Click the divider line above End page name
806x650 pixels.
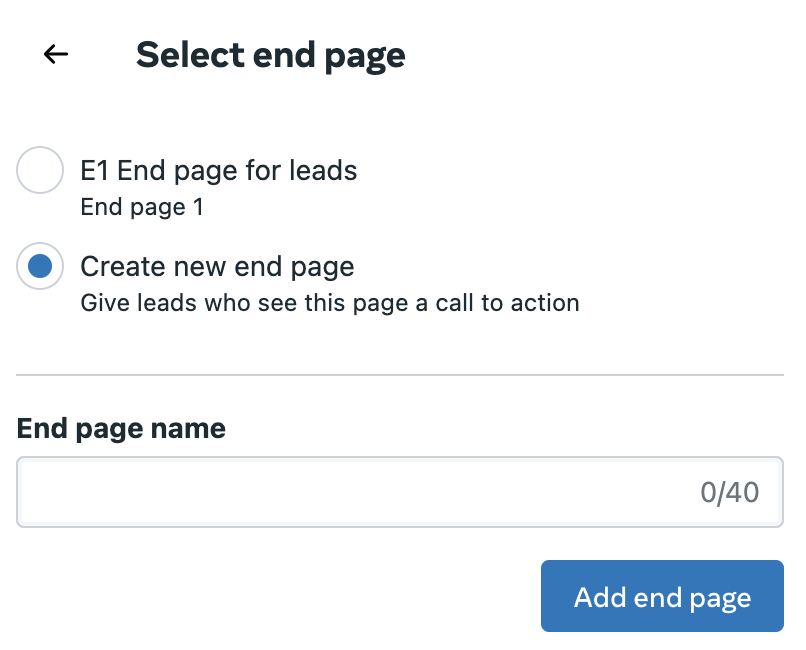(400, 375)
